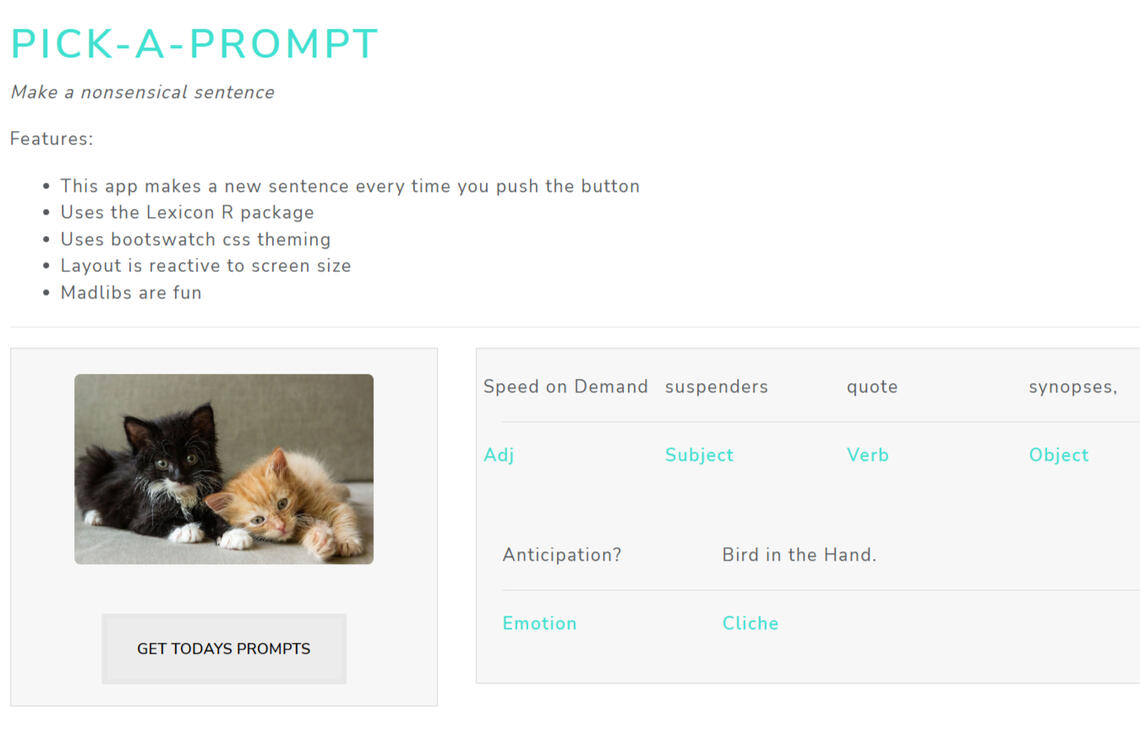Viewport: 1140px width, 735px height.
Task: Select the Verb category label
Action: click(x=867, y=455)
